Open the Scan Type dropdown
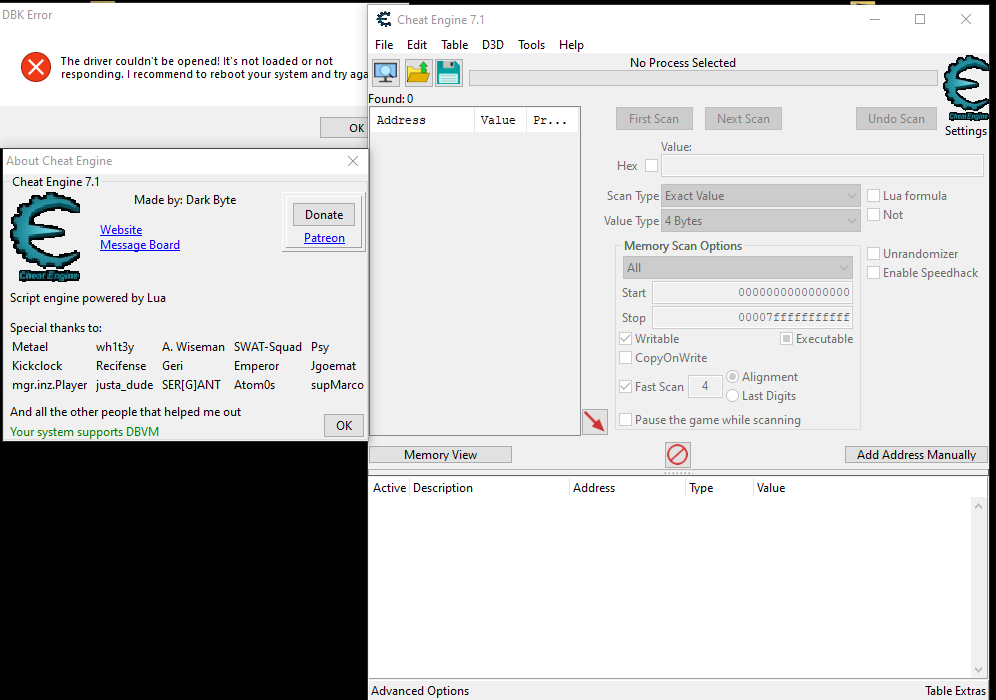This screenshot has height=700, width=996. pyautogui.click(x=760, y=196)
